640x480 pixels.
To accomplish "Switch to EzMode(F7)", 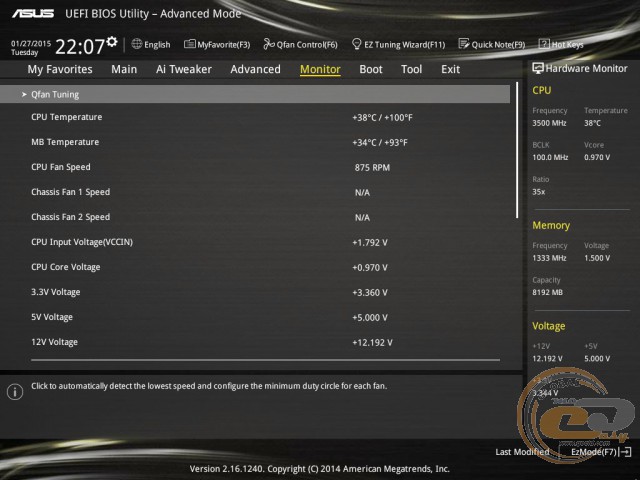I will click(x=601, y=452).
